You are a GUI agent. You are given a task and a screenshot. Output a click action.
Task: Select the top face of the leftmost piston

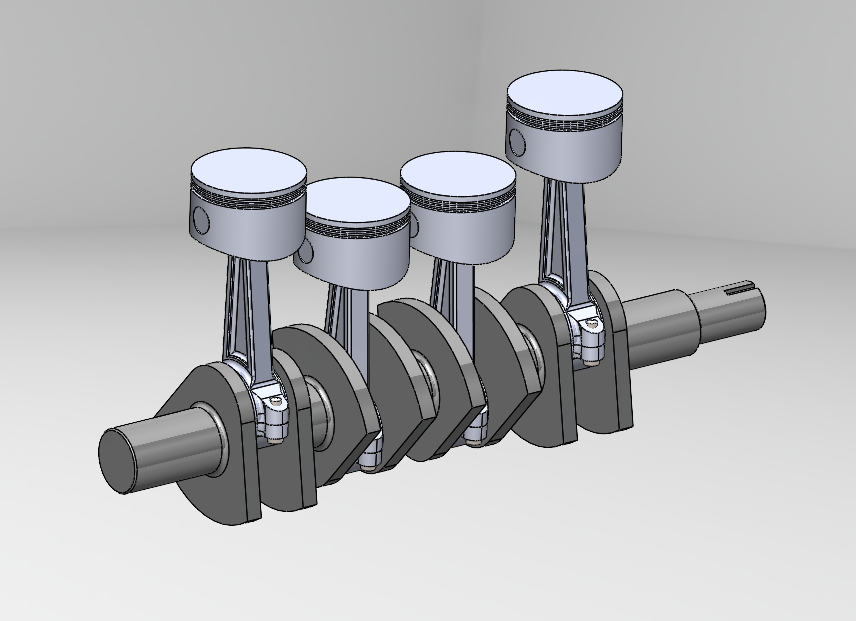coord(248,171)
